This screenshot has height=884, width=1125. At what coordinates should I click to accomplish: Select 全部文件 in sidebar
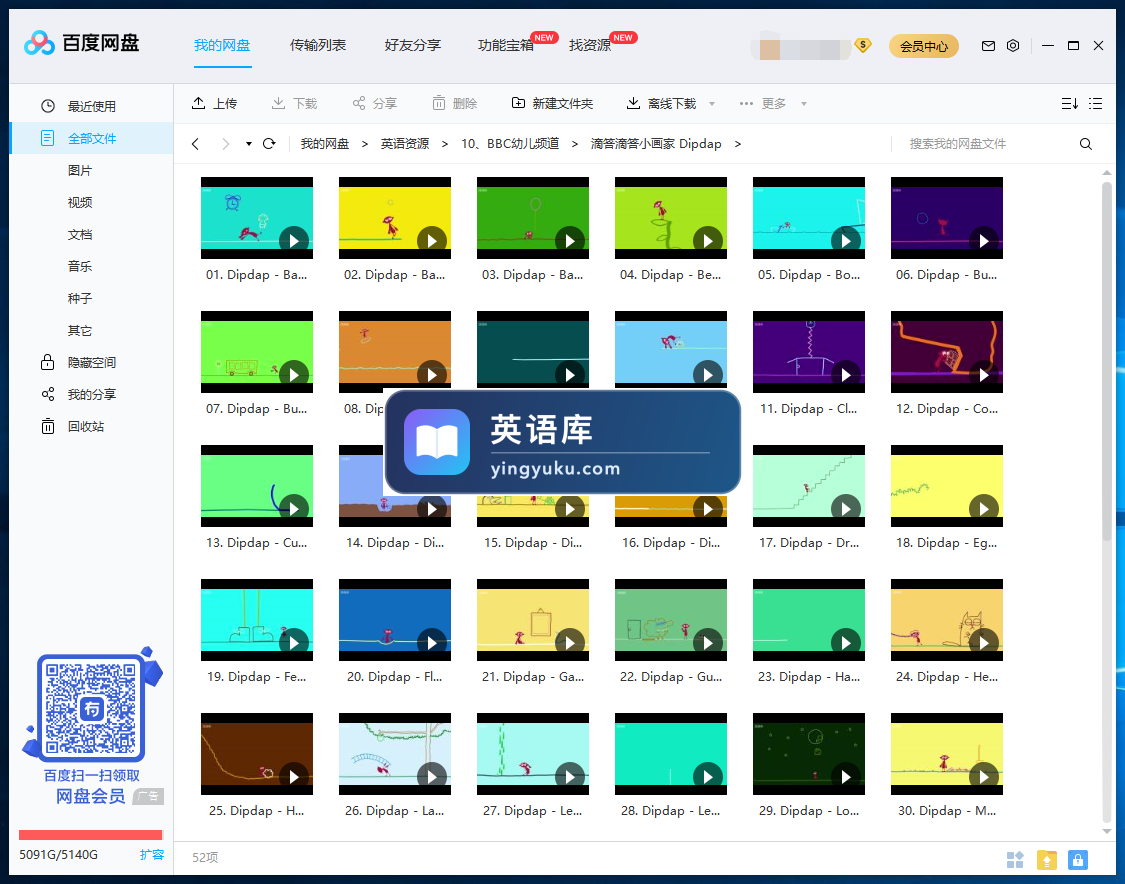(91, 138)
